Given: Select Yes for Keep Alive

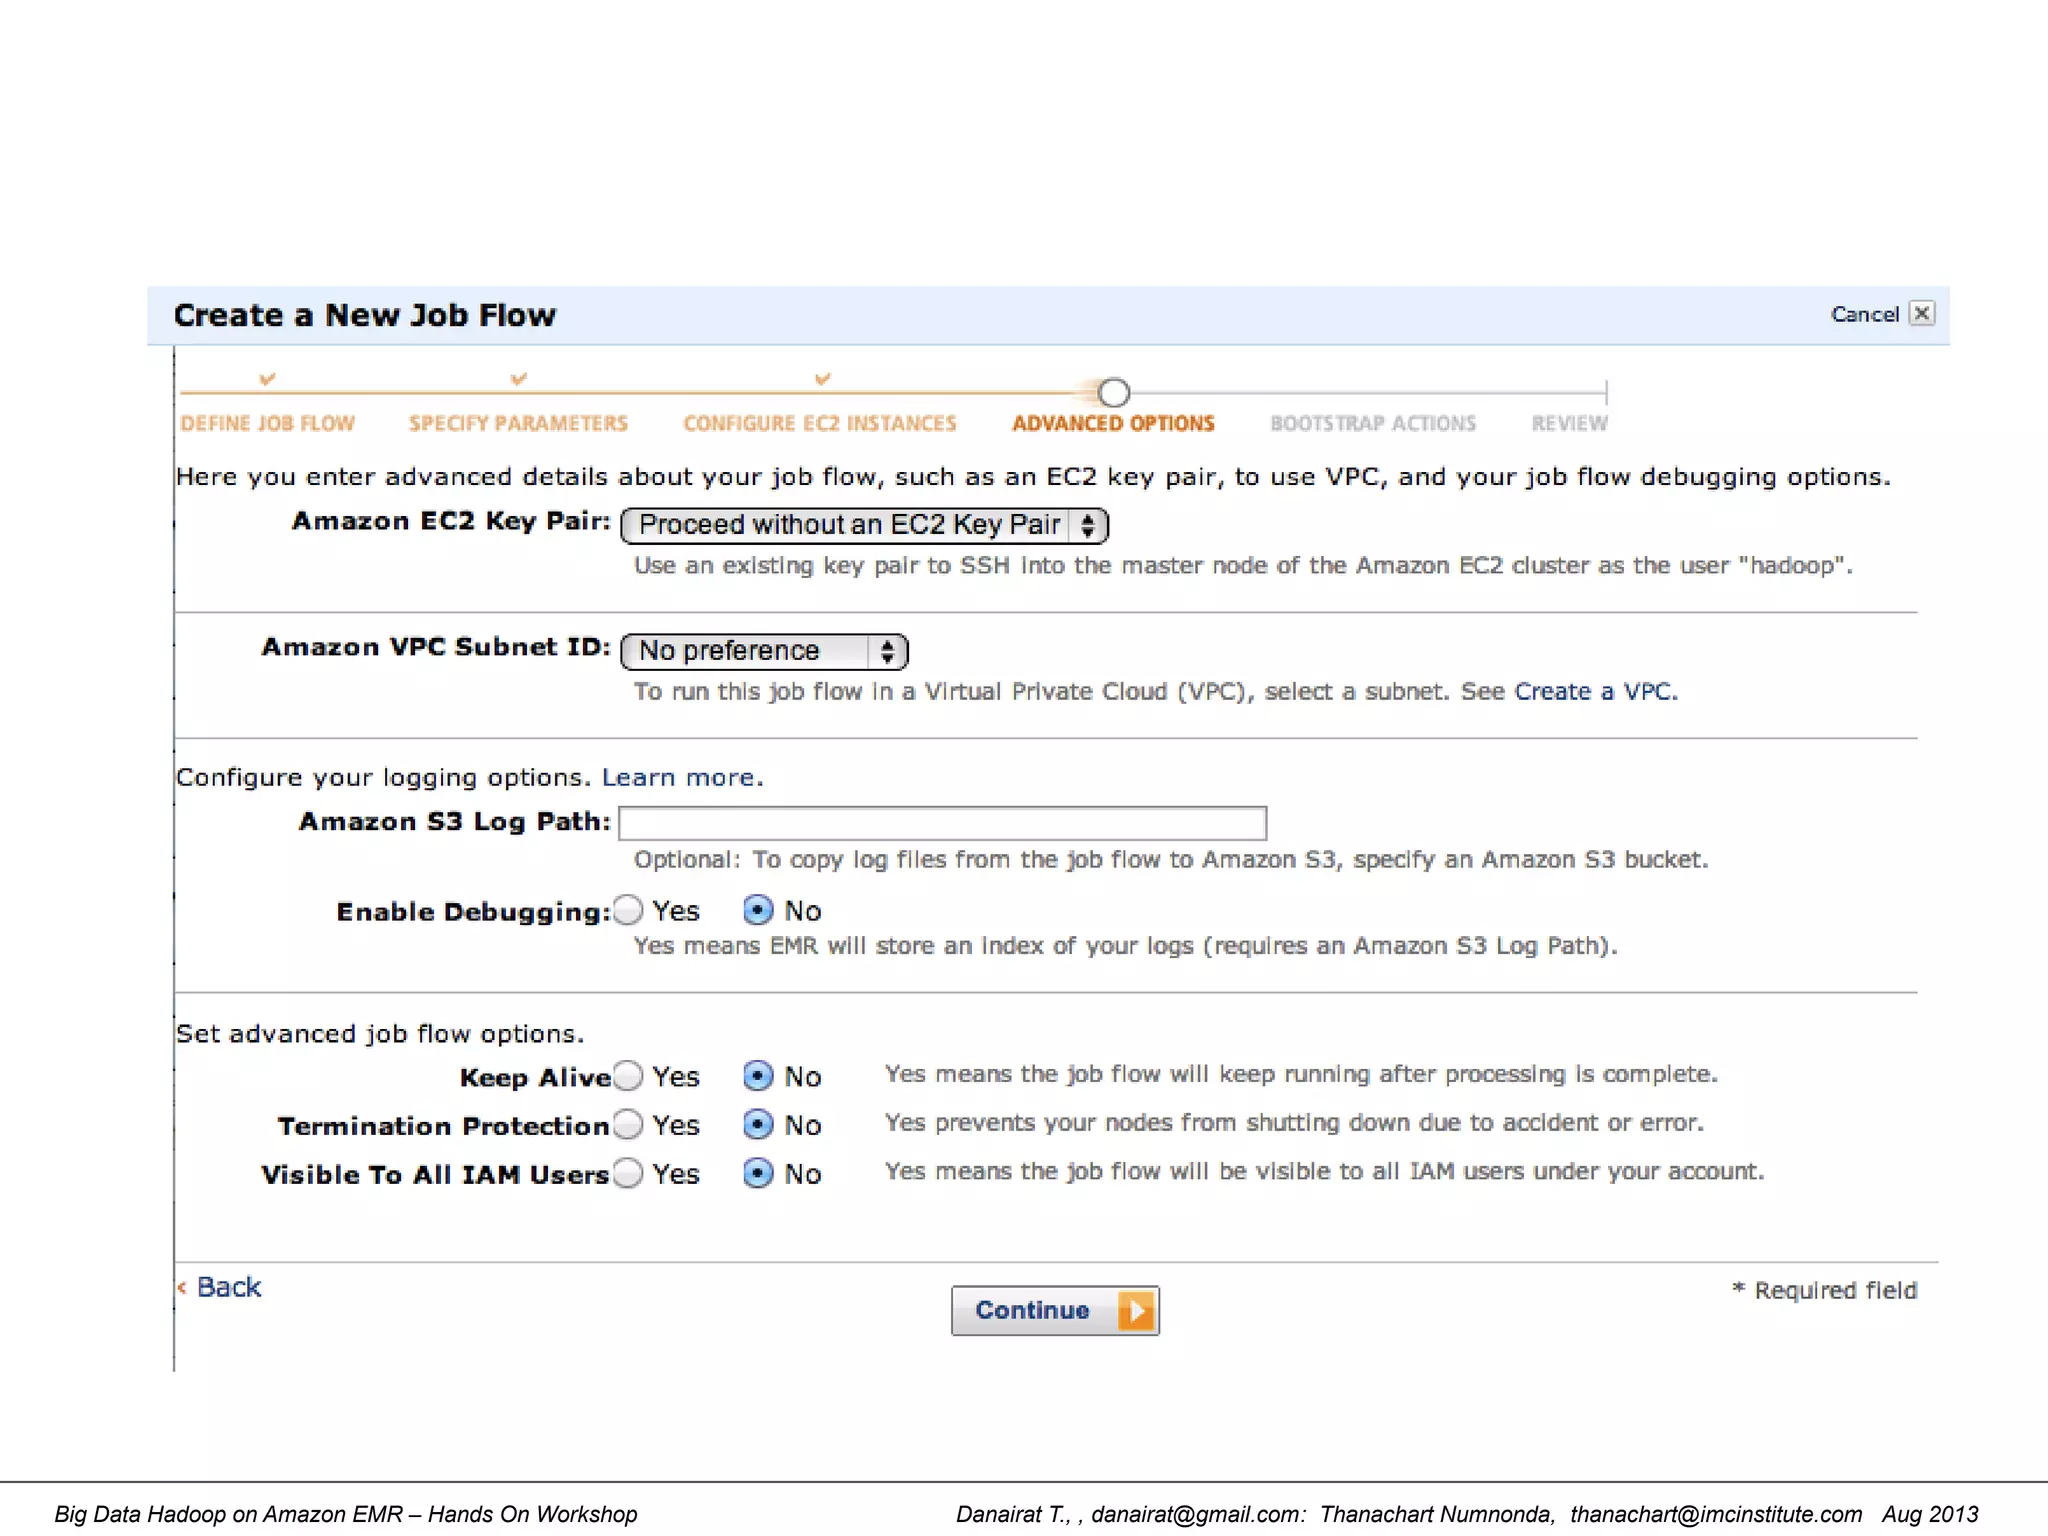Looking at the screenshot, I should tap(629, 1076).
